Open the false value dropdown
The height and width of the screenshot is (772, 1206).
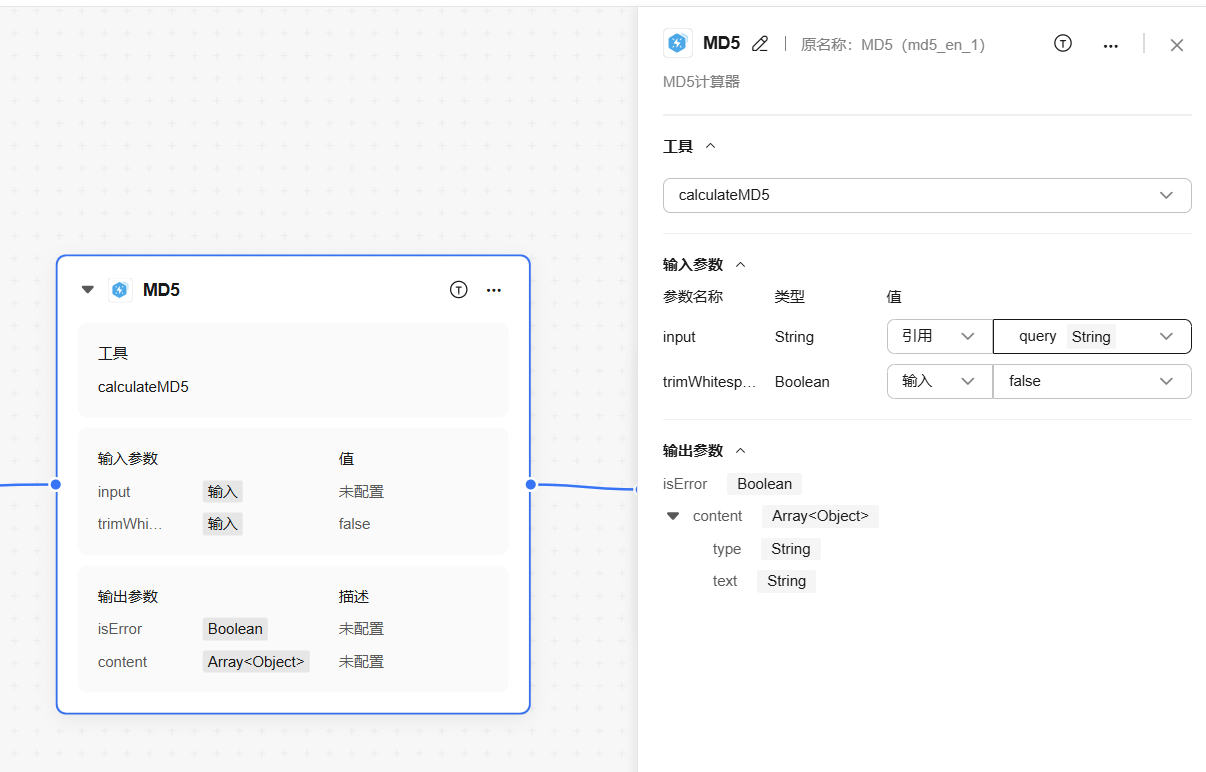1091,381
